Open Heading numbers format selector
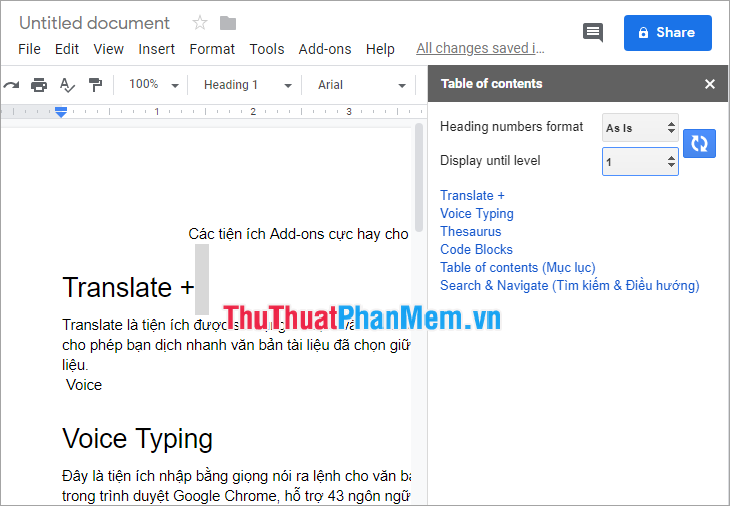This screenshot has height=506, width=730. pyautogui.click(x=640, y=128)
